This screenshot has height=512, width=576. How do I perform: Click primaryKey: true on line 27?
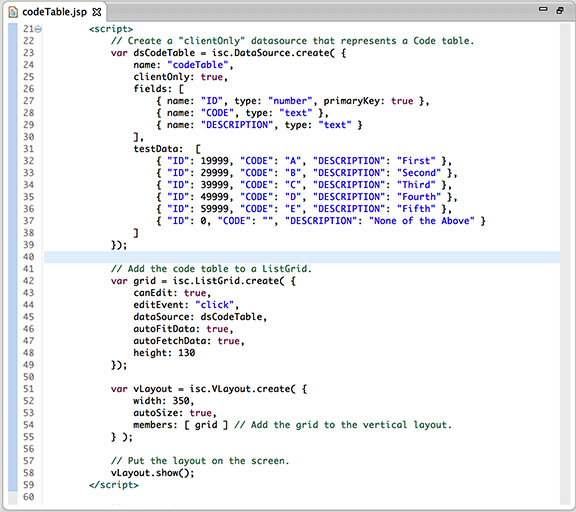click(368, 101)
